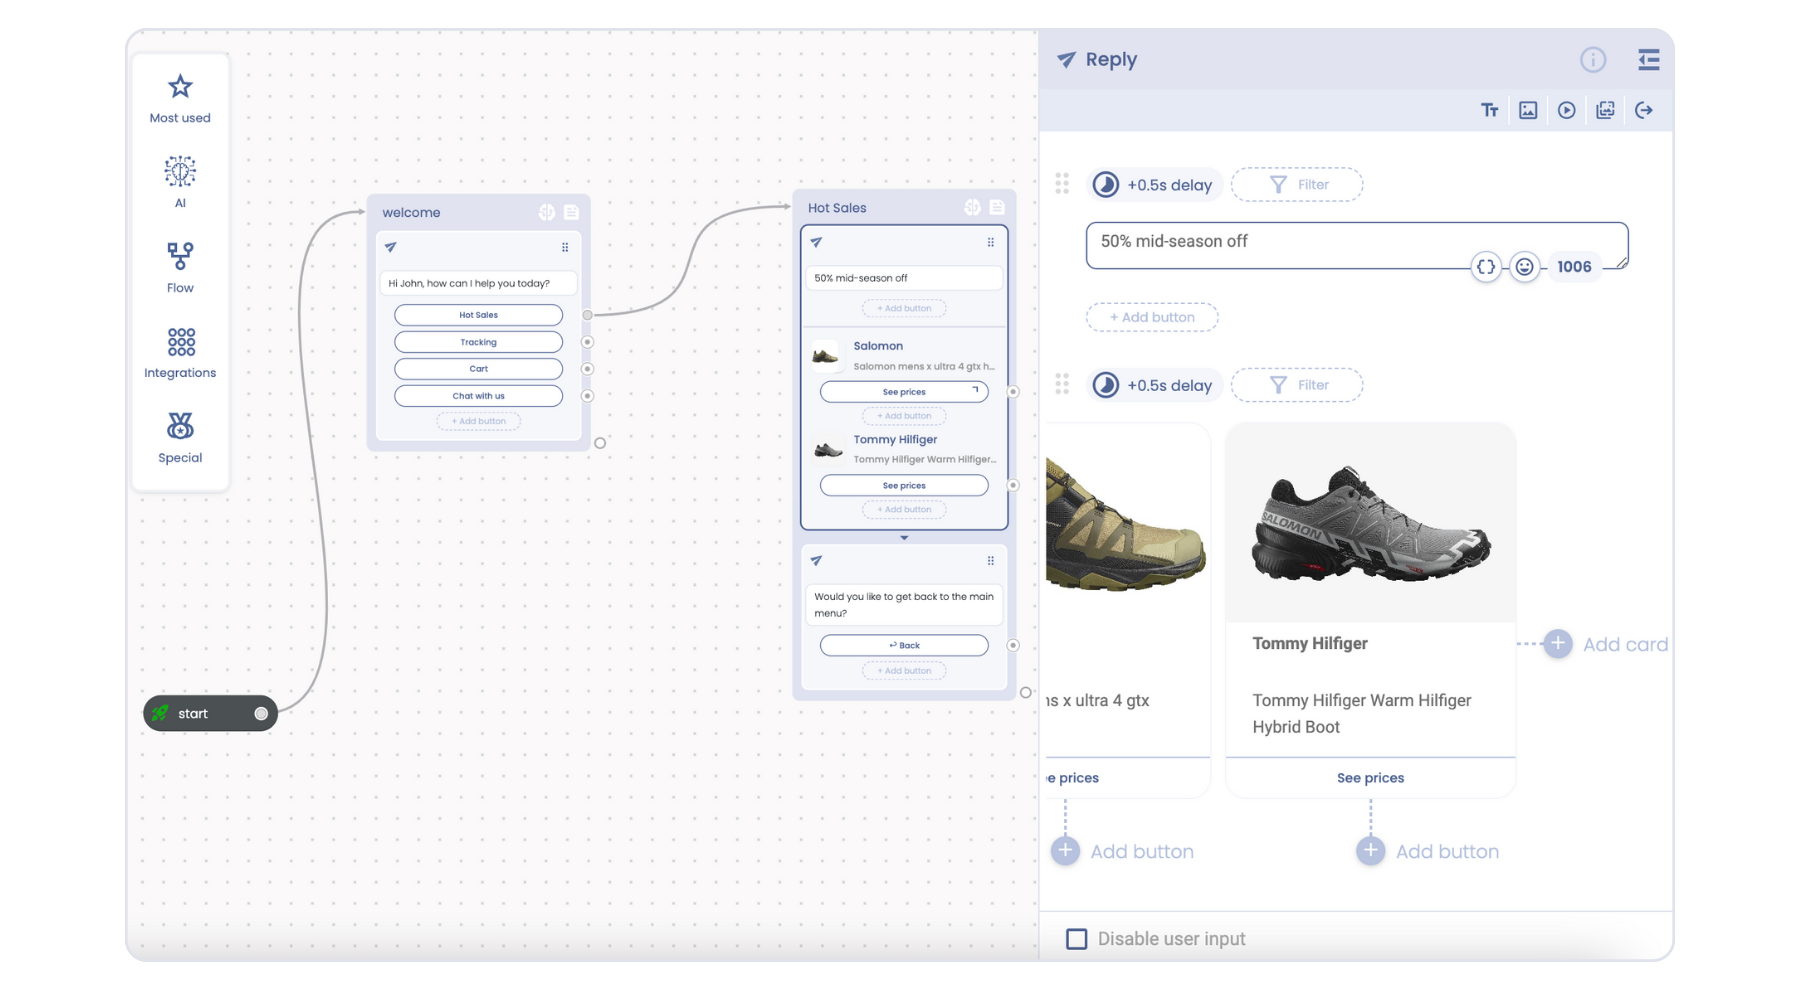
Task: Open notes icon on Hot Sales node header
Action: (997, 207)
